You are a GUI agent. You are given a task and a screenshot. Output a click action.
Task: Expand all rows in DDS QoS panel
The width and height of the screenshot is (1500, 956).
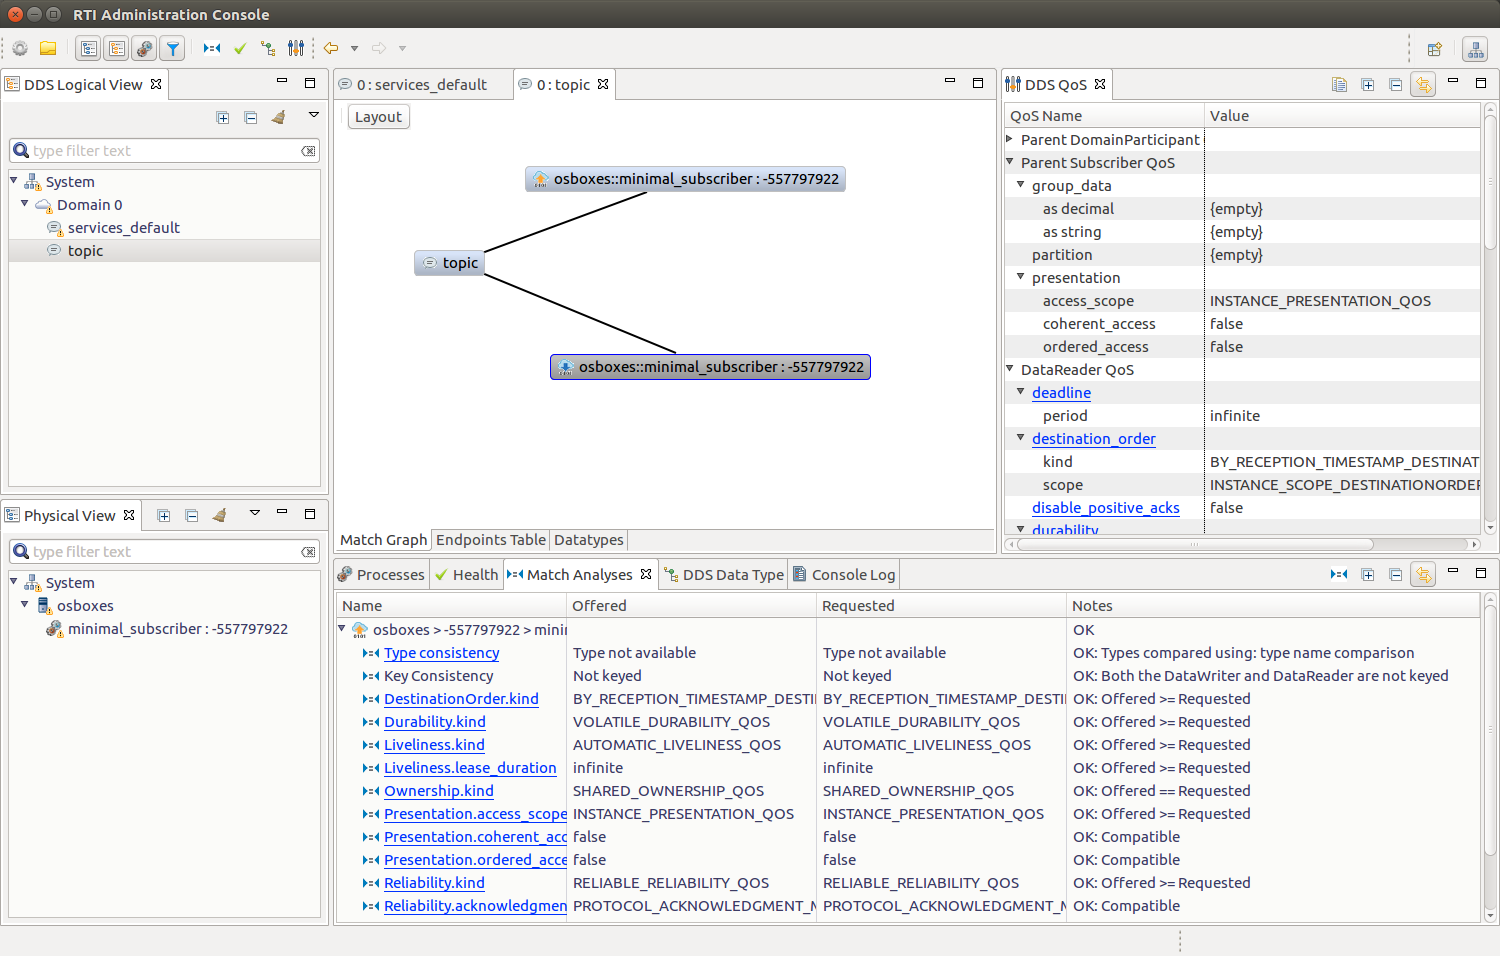pyautogui.click(x=1367, y=85)
